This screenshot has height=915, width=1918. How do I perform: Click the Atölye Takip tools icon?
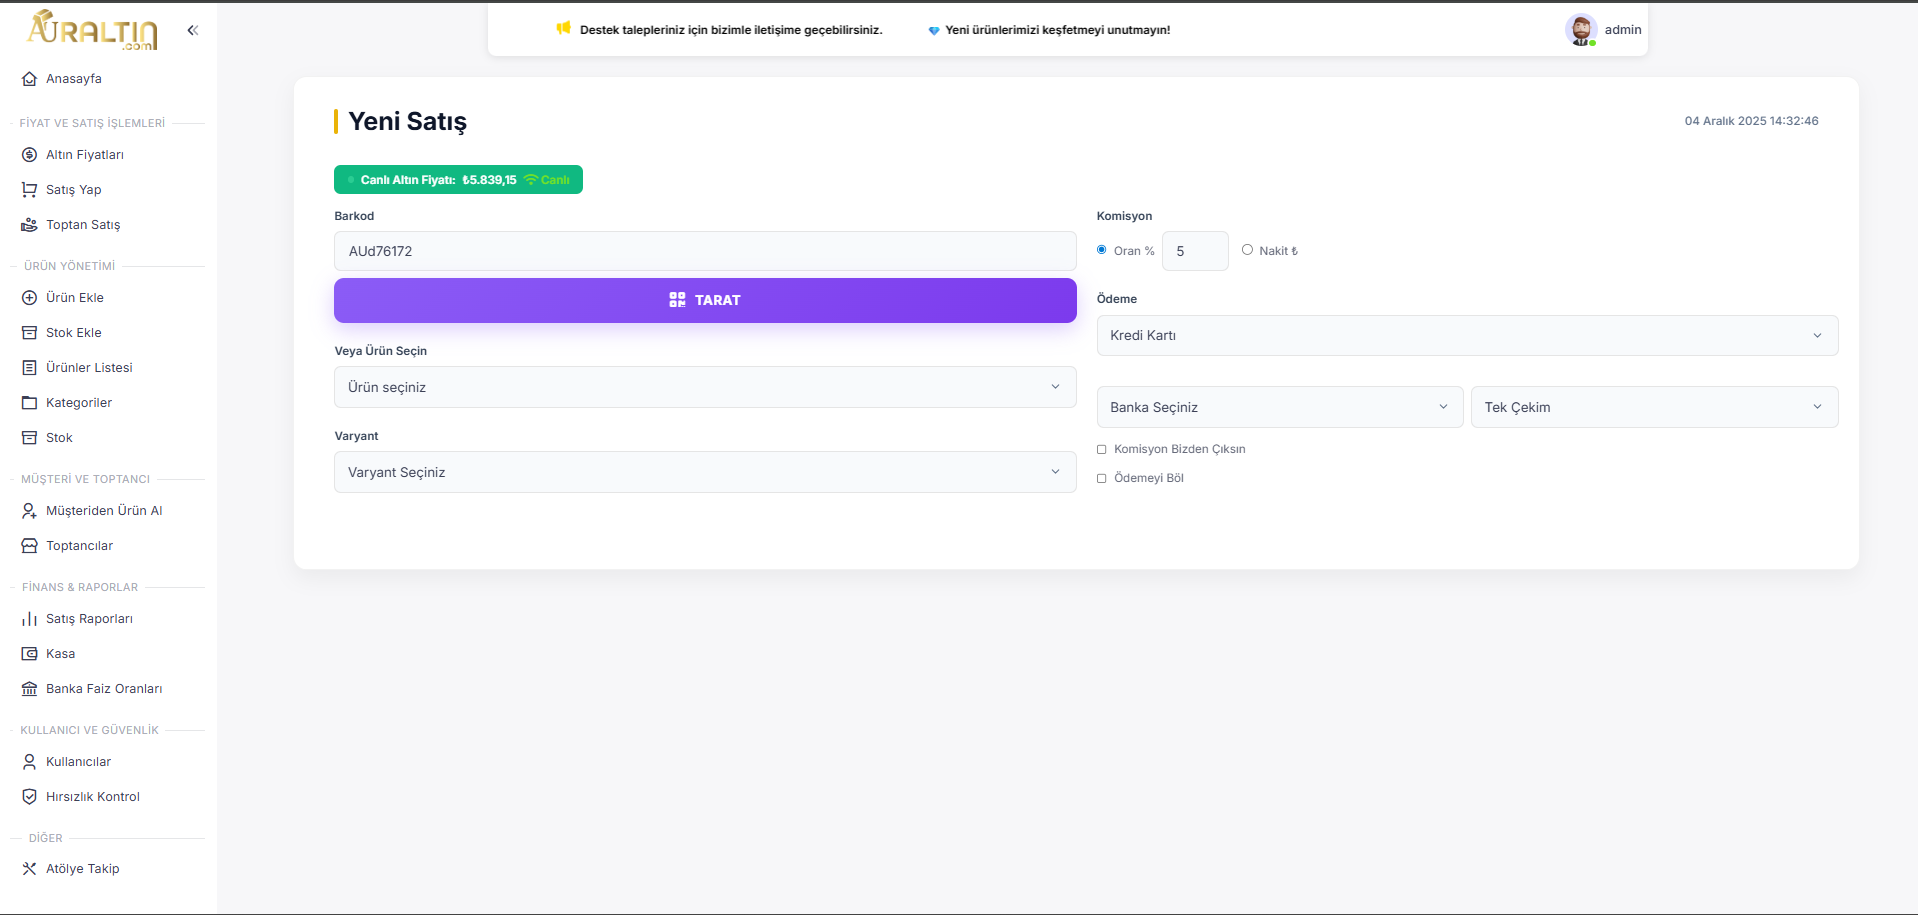pos(29,869)
